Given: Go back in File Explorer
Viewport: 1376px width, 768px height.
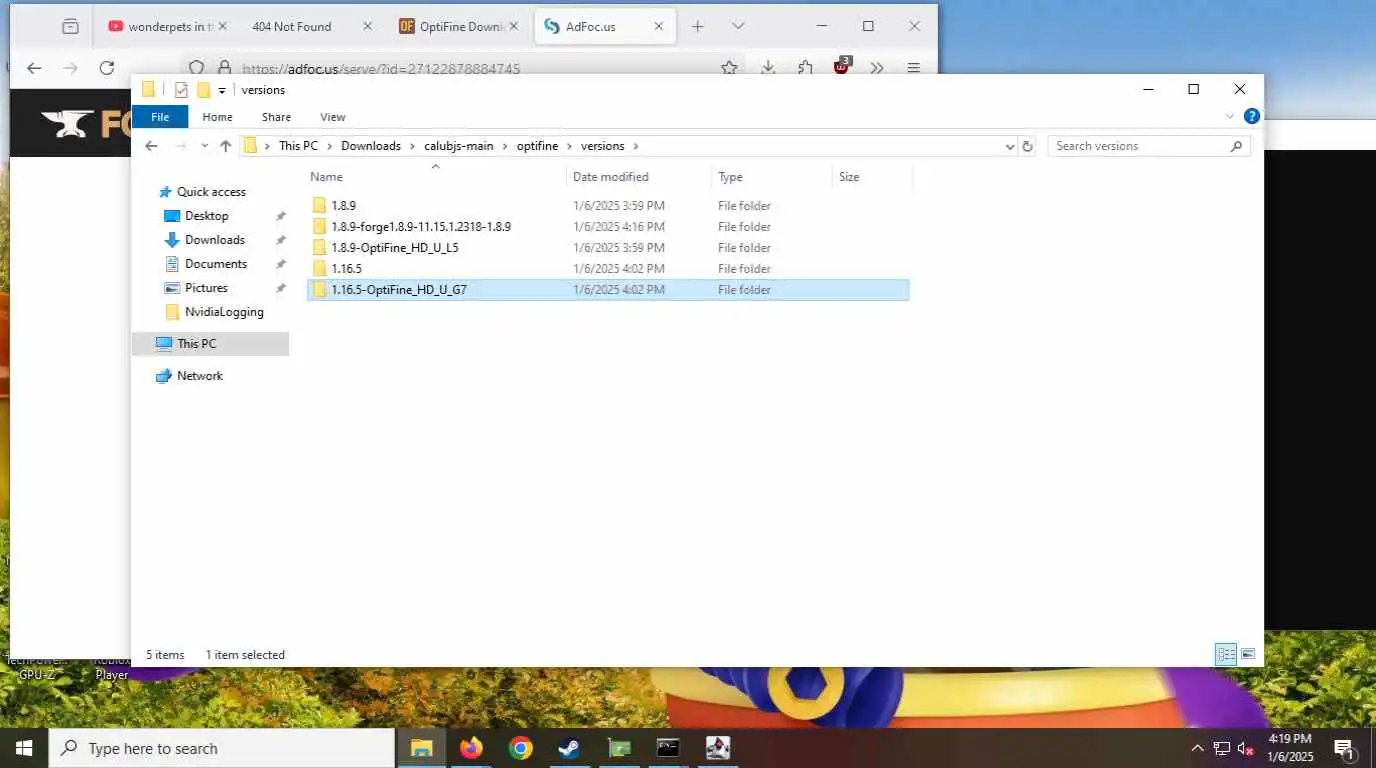Looking at the screenshot, I should point(151,146).
